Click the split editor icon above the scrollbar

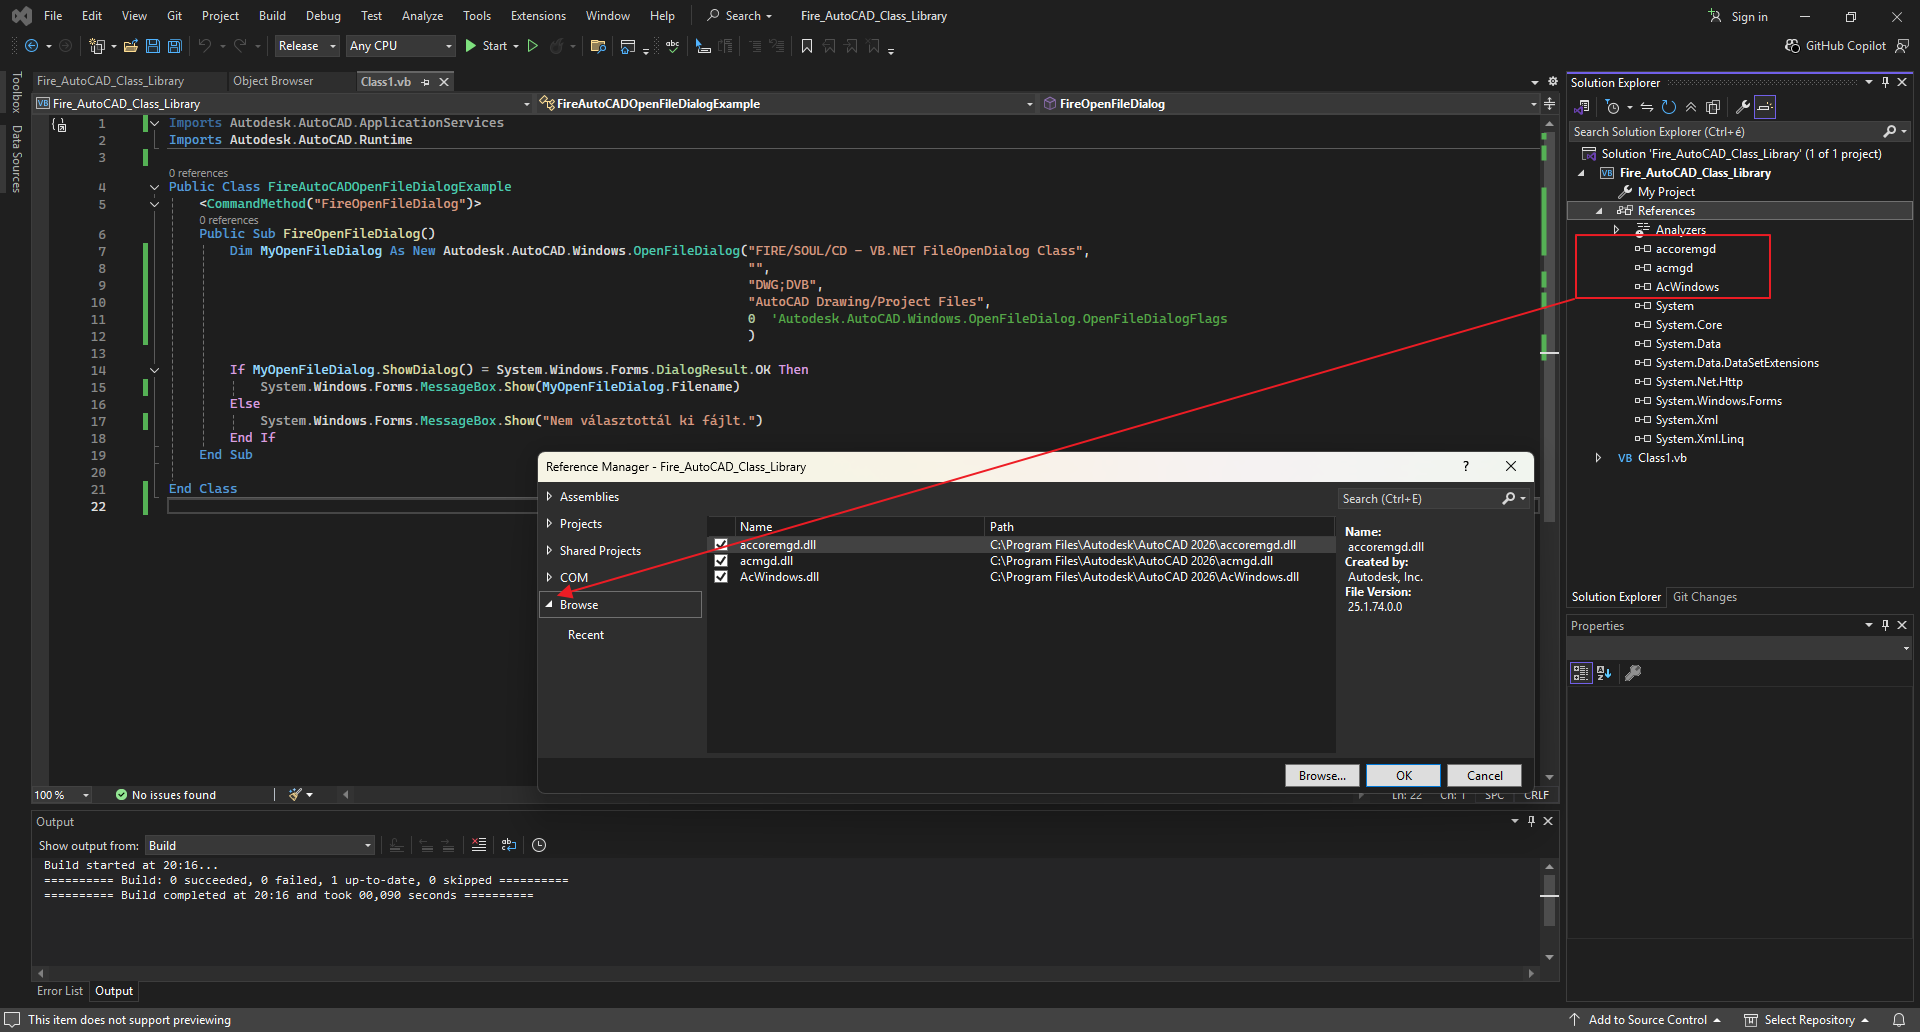[x=1549, y=103]
